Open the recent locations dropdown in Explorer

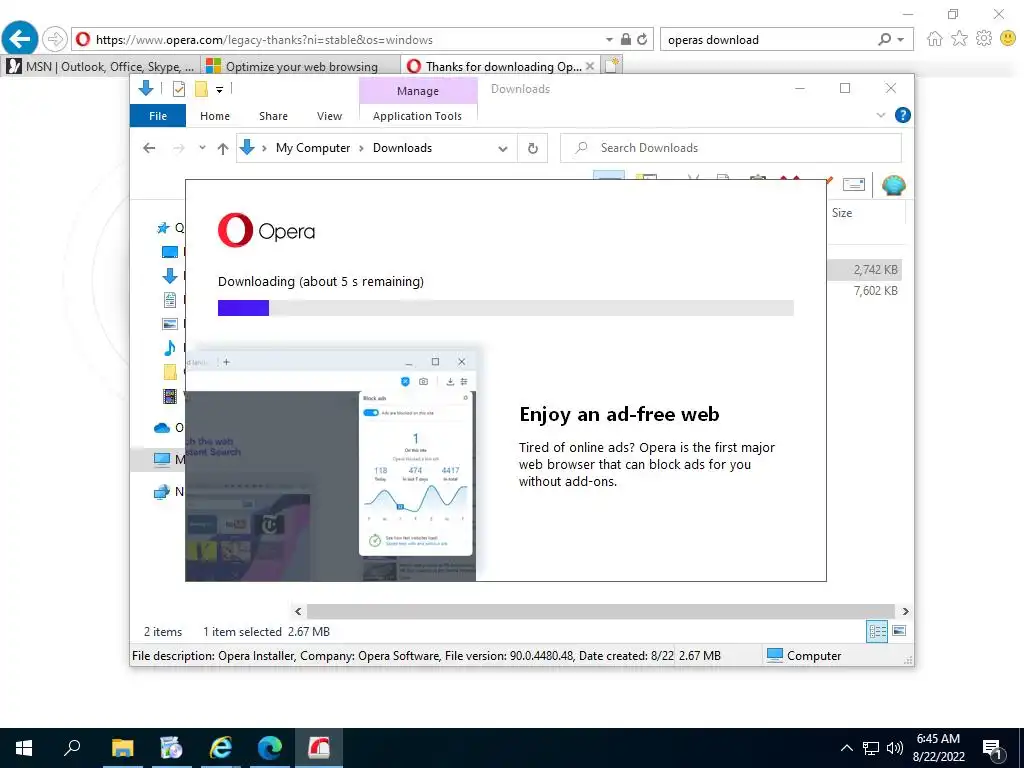pyautogui.click(x=202, y=148)
